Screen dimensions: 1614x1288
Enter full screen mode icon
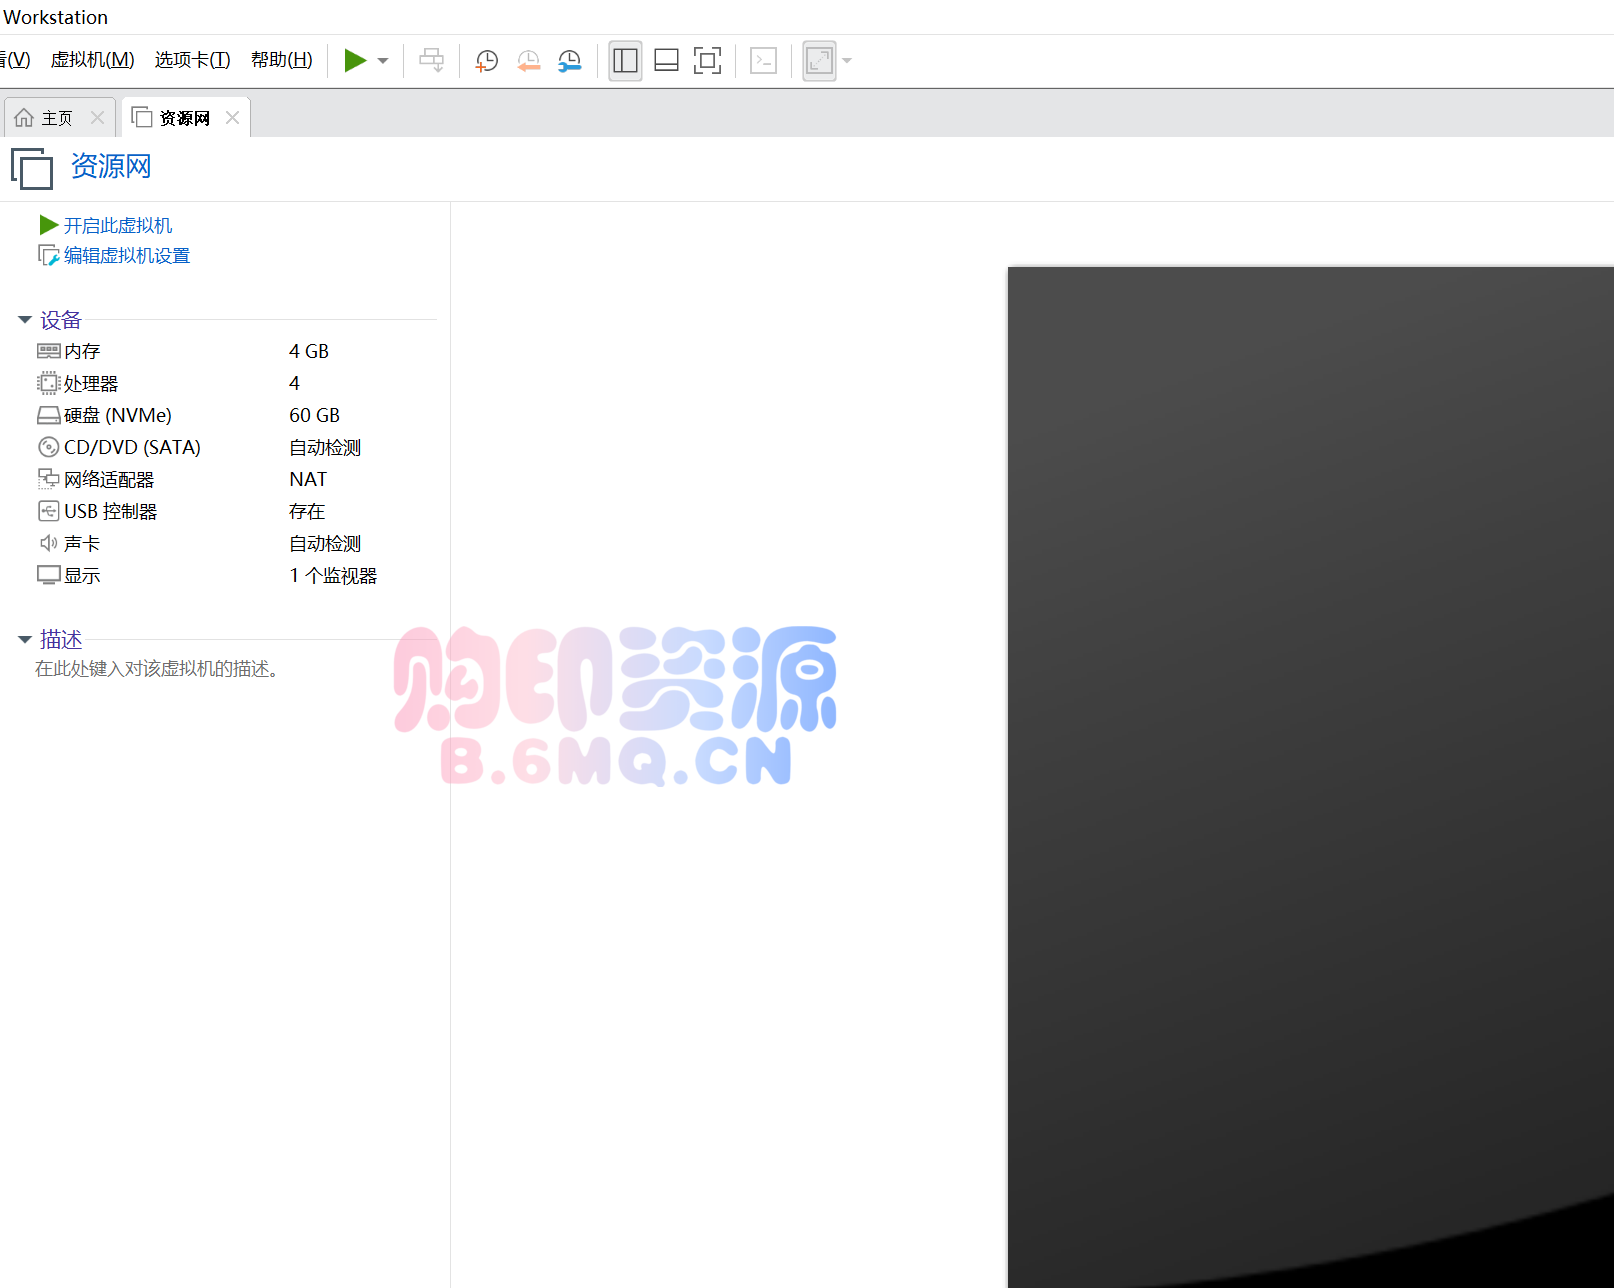[x=707, y=61]
